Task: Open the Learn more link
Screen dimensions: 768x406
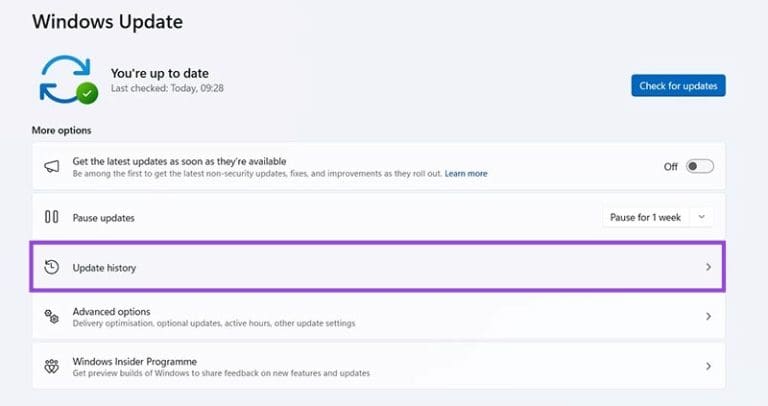Action: 466,174
